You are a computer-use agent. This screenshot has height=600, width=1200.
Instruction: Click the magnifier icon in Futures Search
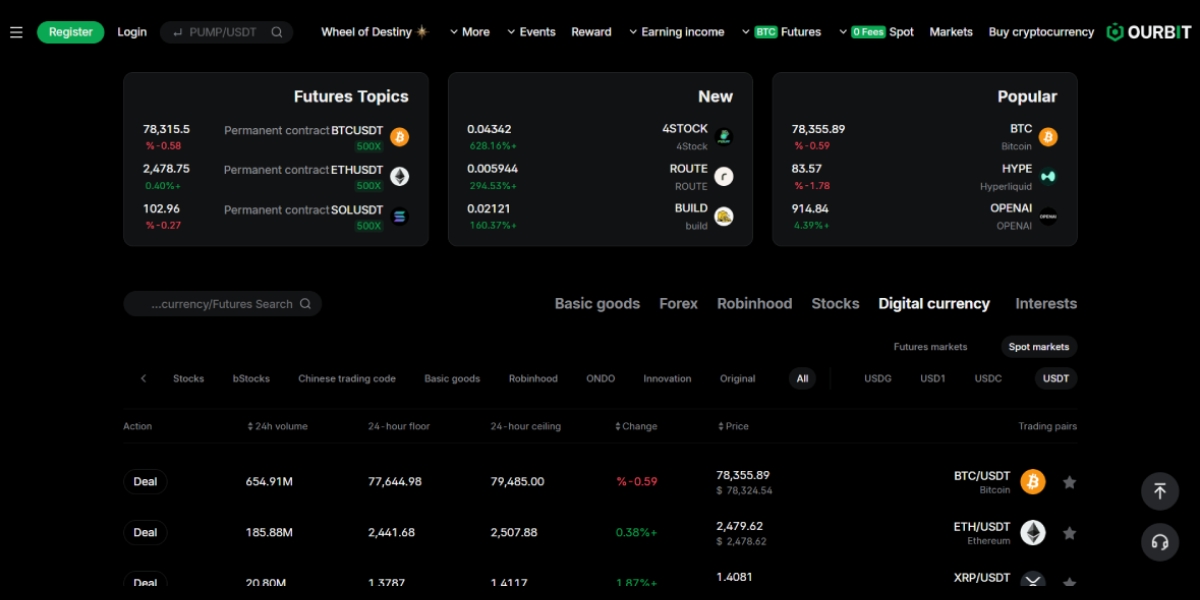click(305, 304)
